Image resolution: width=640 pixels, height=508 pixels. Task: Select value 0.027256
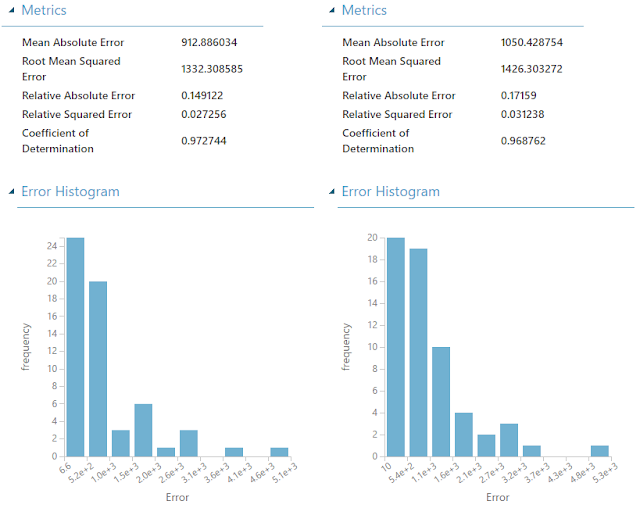pos(204,114)
